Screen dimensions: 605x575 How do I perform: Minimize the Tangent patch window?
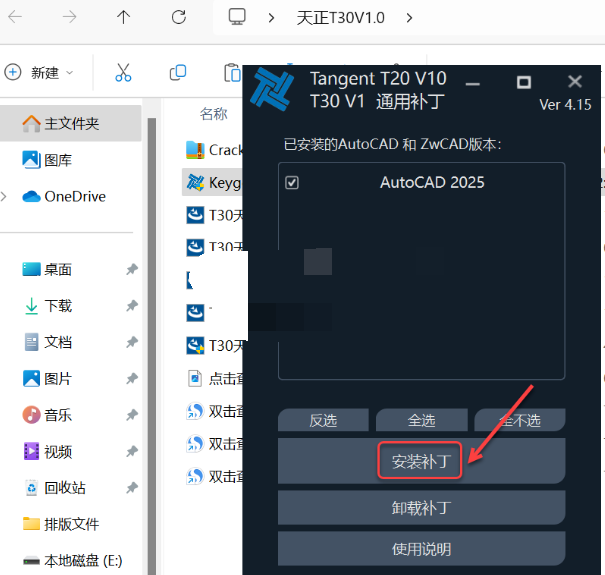coord(473,83)
